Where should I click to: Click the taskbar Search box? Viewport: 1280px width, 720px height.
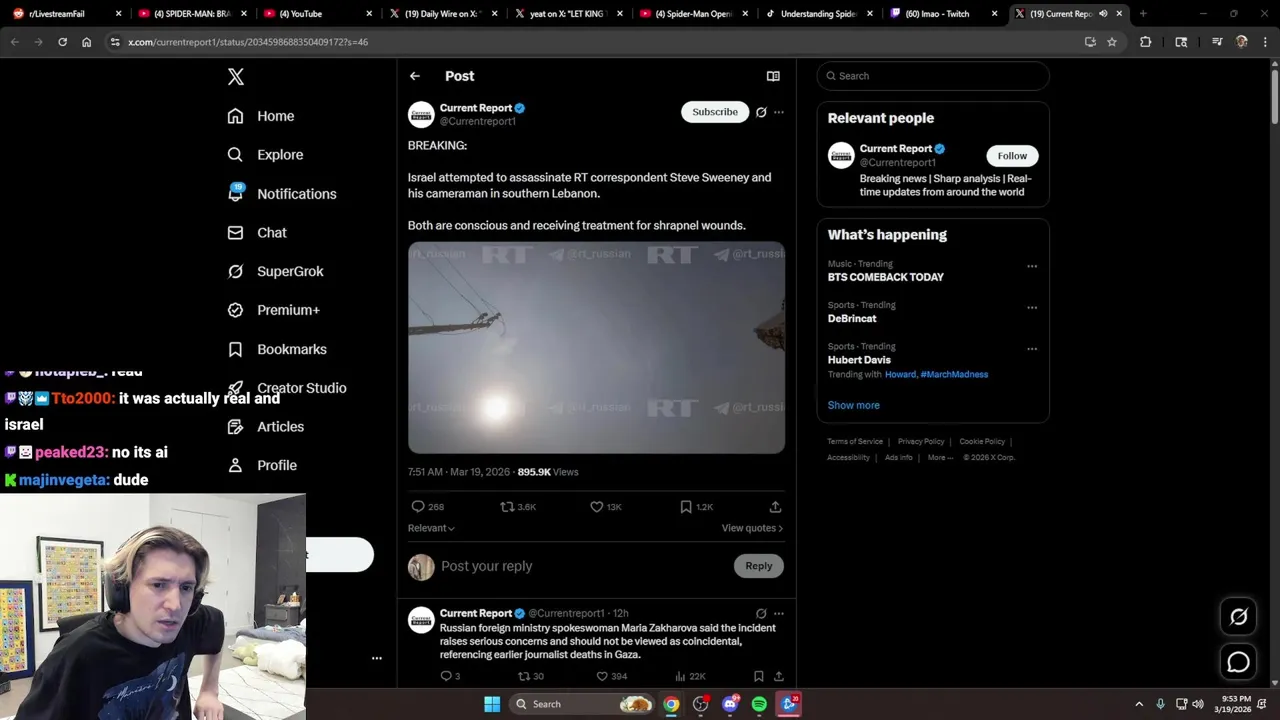tap(583, 704)
